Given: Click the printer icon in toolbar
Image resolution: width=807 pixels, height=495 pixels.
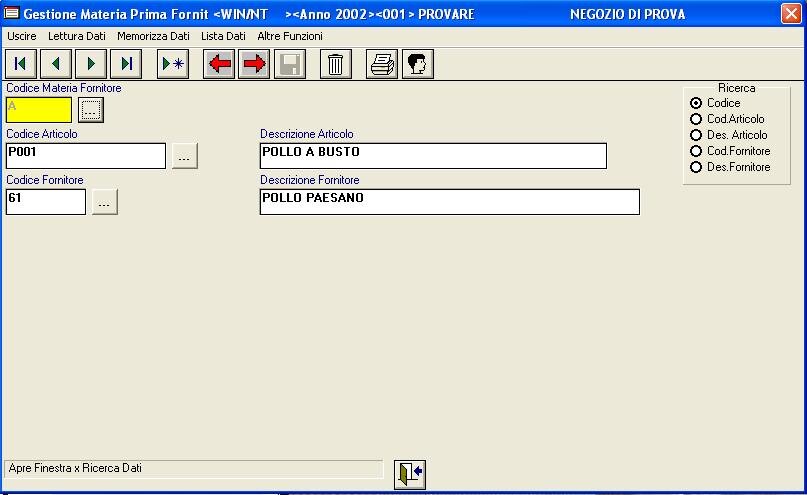Looking at the screenshot, I should click(x=381, y=64).
